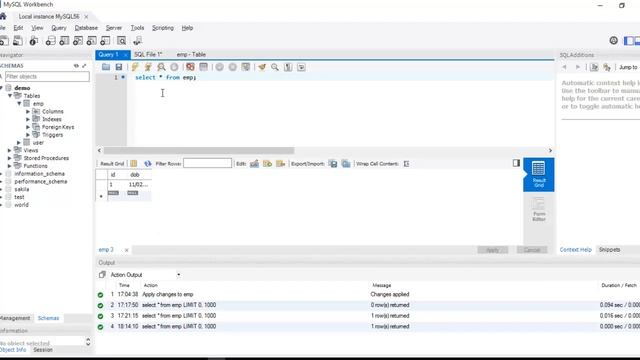The width and height of the screenshot is (640, 360).
Task: Toggle word wrapping in the editor
Action: click(301, 67)
